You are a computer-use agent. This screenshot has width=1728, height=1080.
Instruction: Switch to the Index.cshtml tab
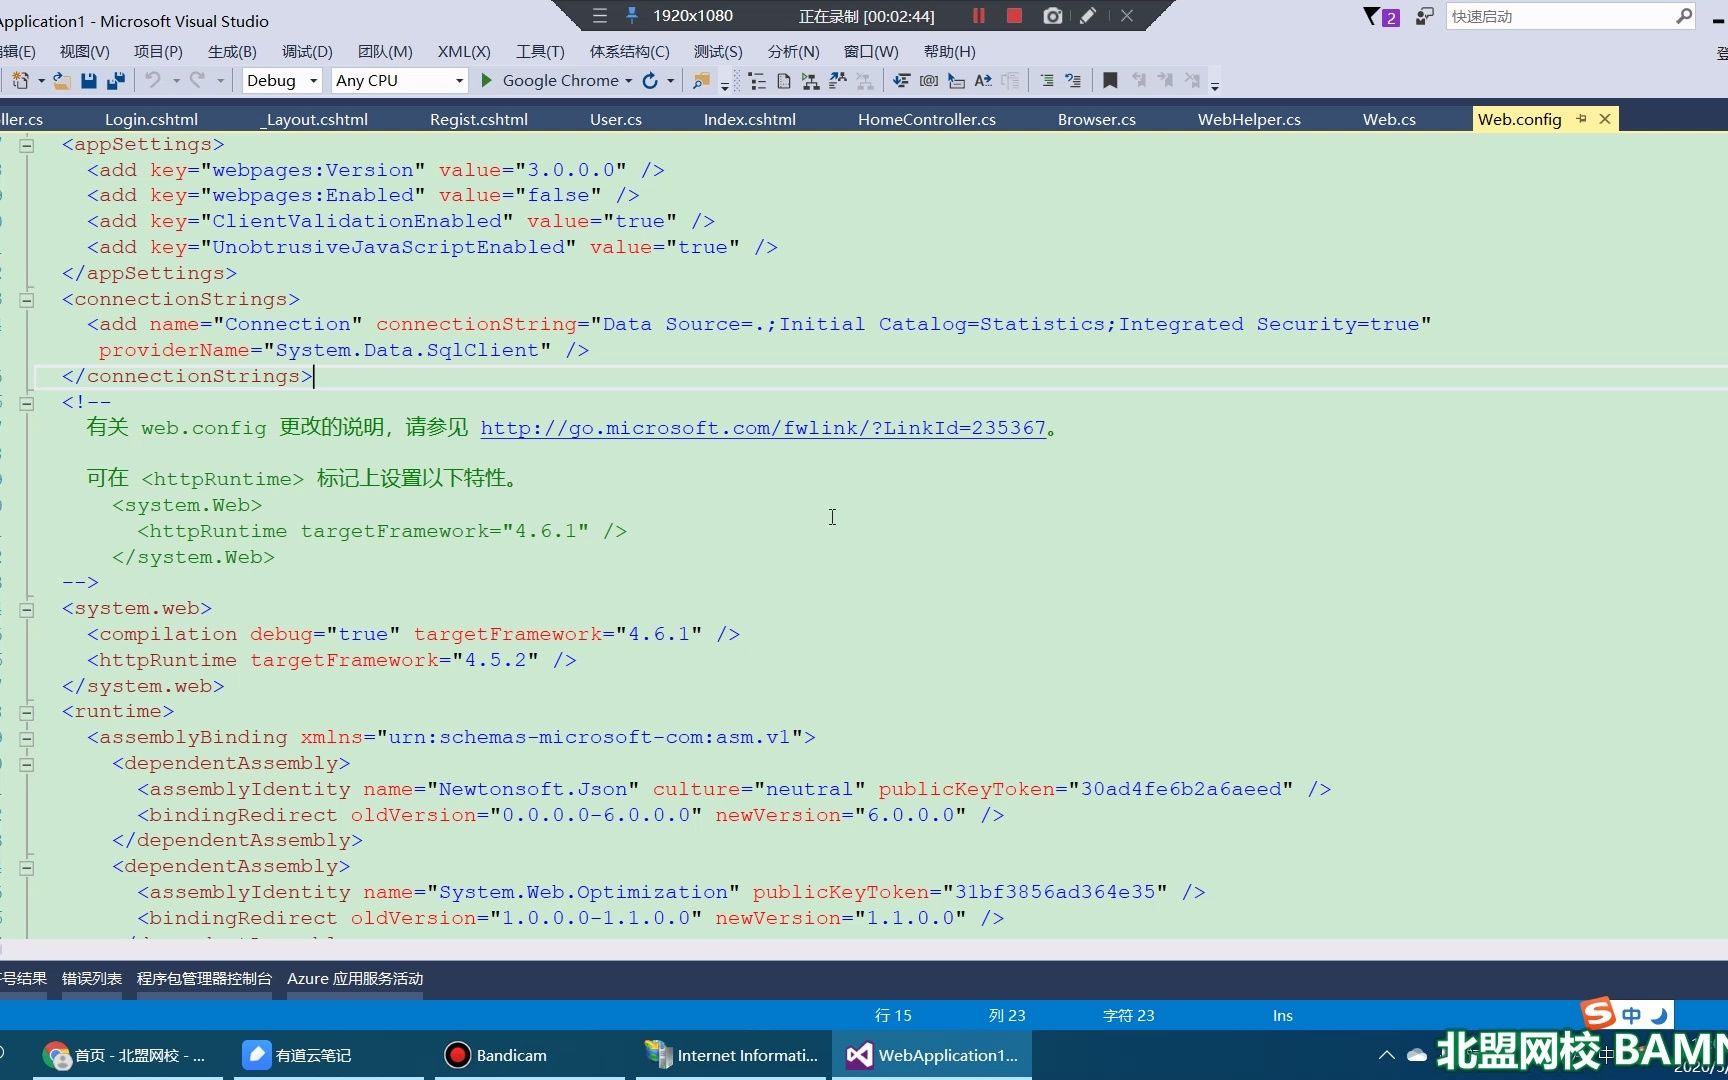point(750,119)
